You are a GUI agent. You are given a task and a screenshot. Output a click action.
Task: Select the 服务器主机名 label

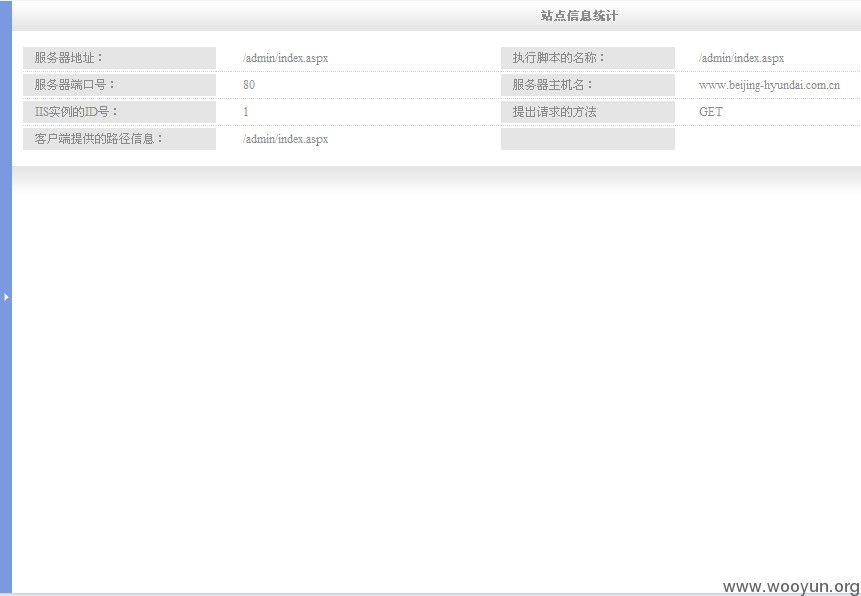tap(553, 85)
